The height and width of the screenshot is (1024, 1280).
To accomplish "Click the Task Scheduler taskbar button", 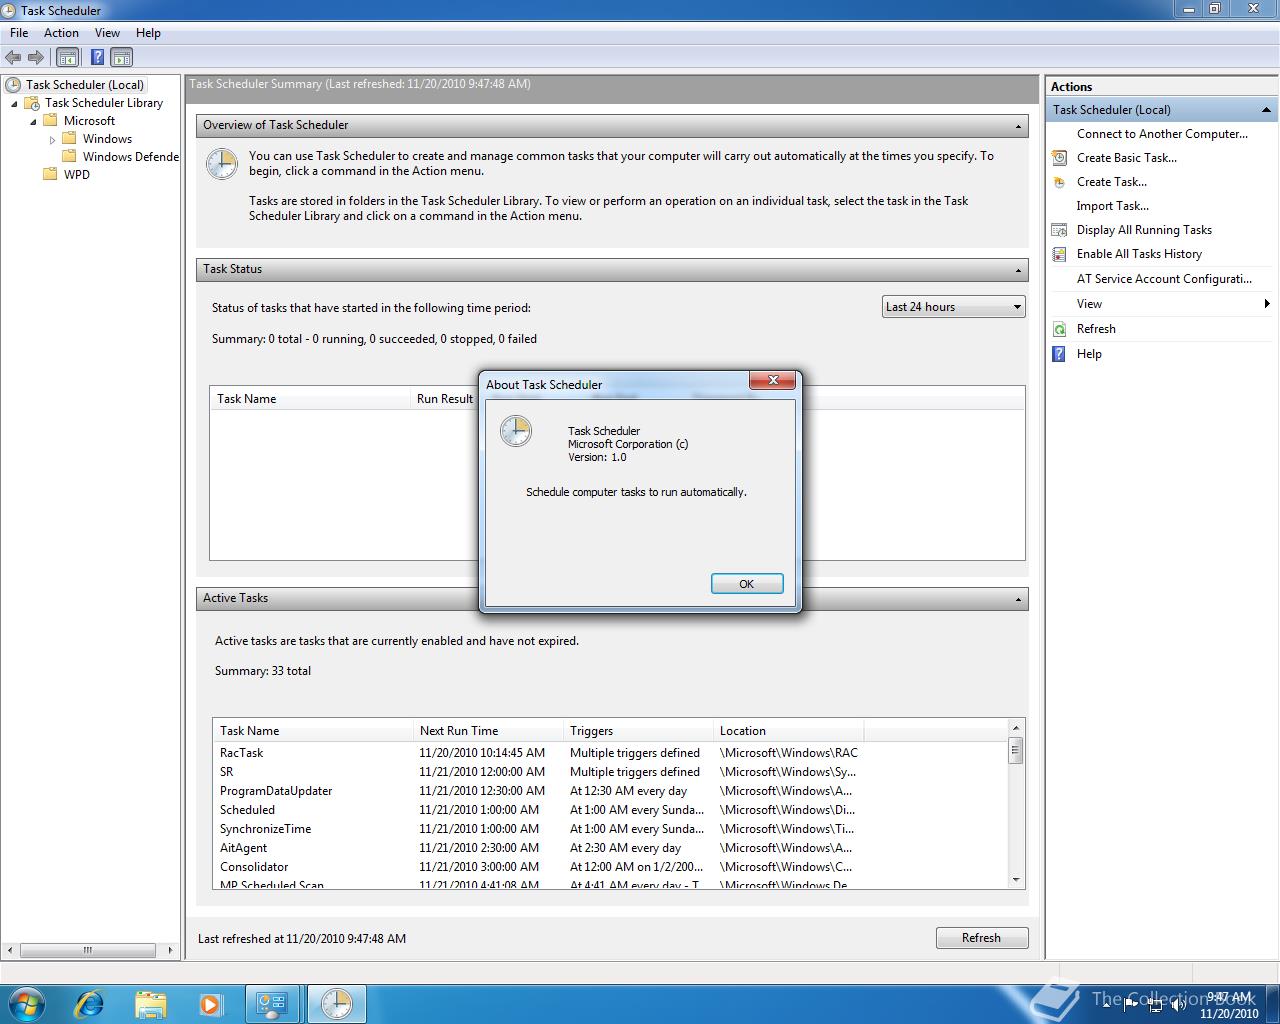I will tap(336, 1003).
